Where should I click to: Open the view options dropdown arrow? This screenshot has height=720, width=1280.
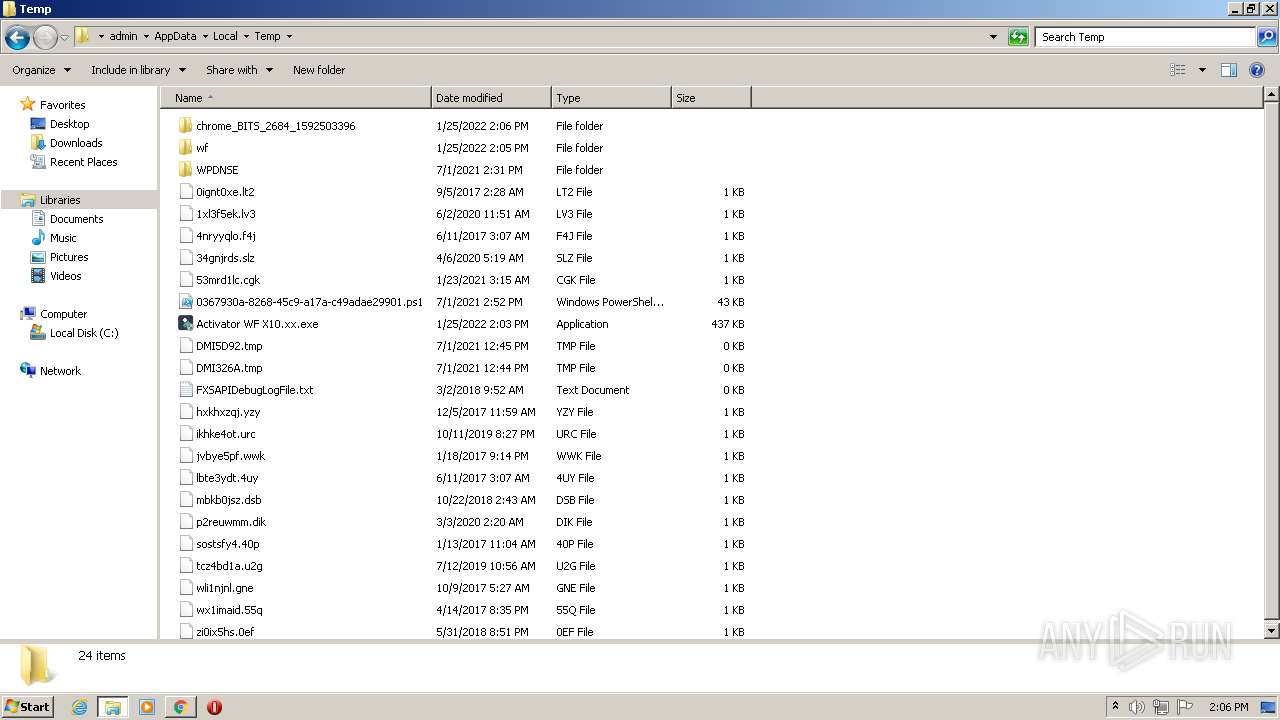pyautogui.click(x=1202, y=70)
